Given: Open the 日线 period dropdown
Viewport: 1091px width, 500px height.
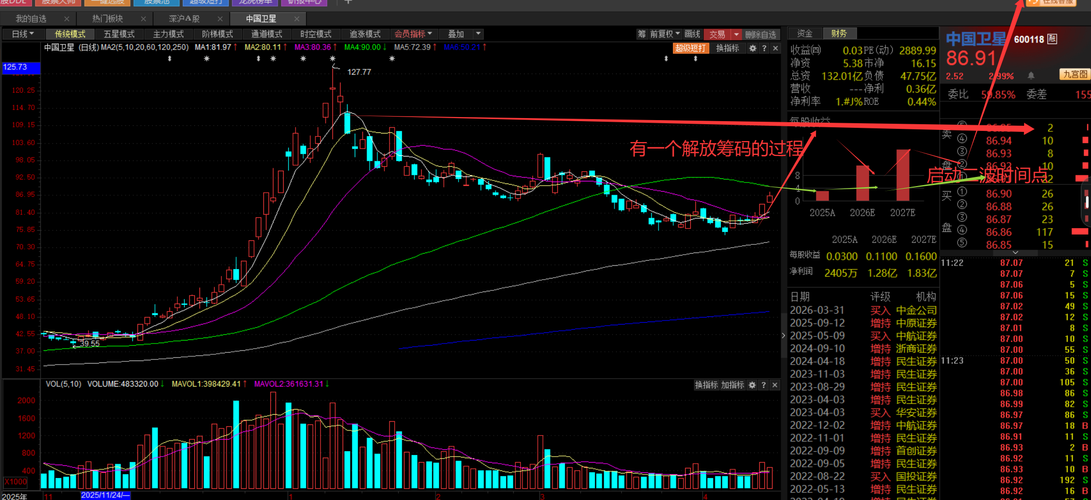Looking at the screenshot, I should point(23,33).
